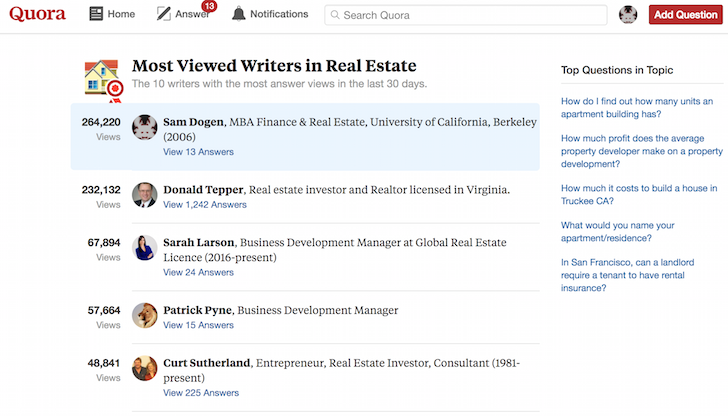Open question about Truckee CA house costs
The width and height of the screenshot is (728, 416).
click(x=639, y=195)
